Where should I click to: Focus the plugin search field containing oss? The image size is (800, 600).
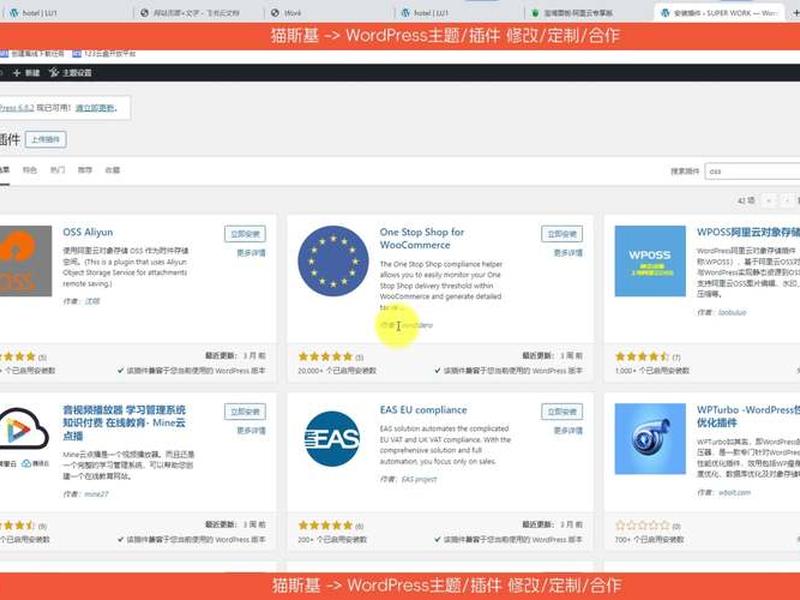(x=753, y=171)
